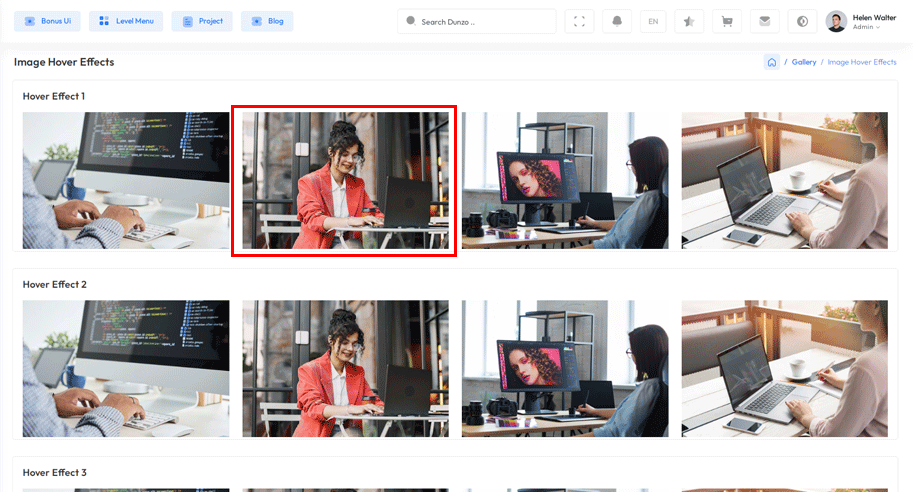Open the EN language selector
Screen dimensions: 913x492
(x=653, y=21)
